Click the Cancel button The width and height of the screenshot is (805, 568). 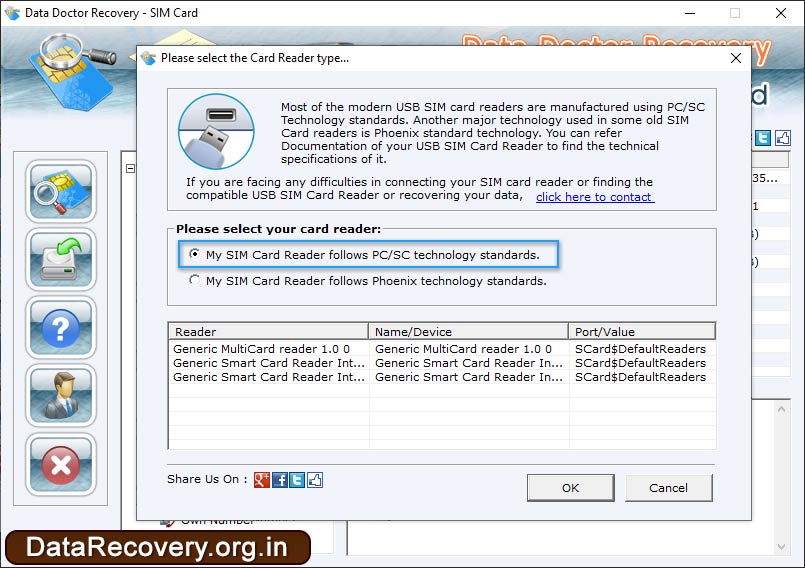click(668, 487)
